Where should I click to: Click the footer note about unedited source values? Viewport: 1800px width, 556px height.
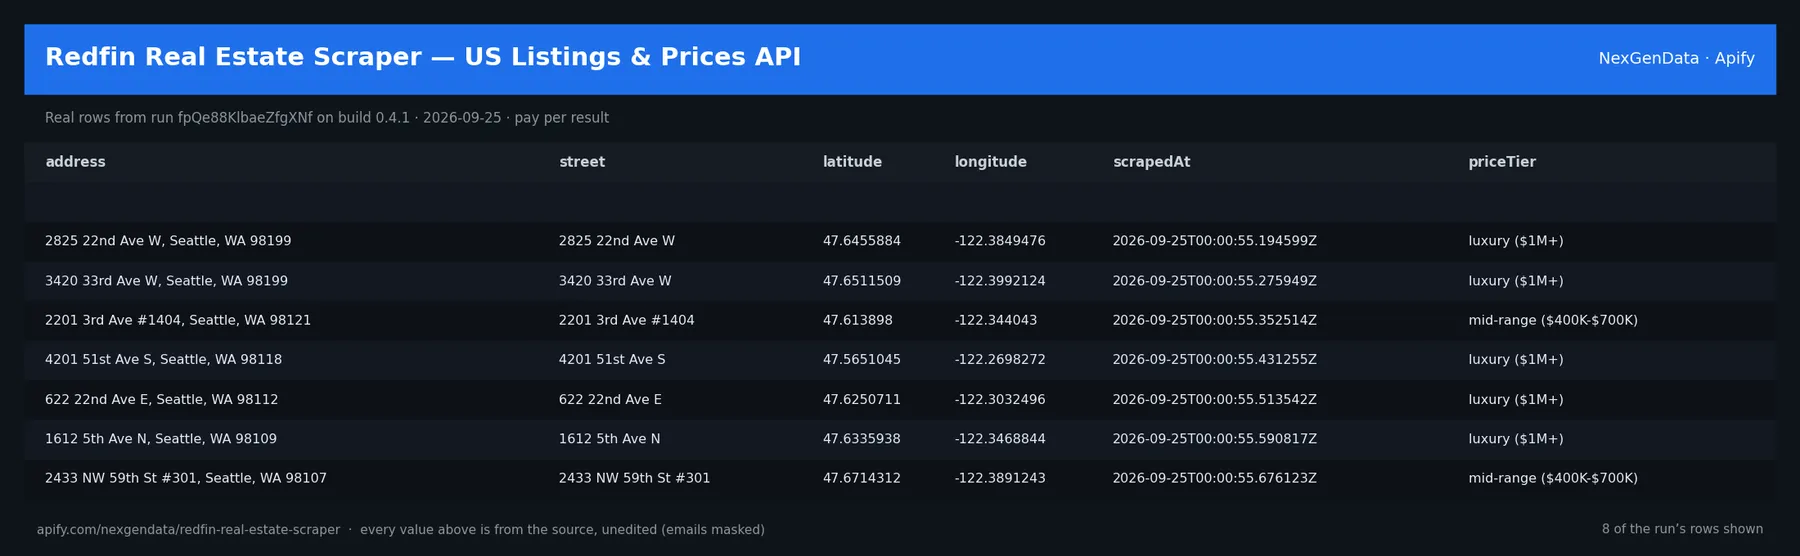tap(562, 530)
